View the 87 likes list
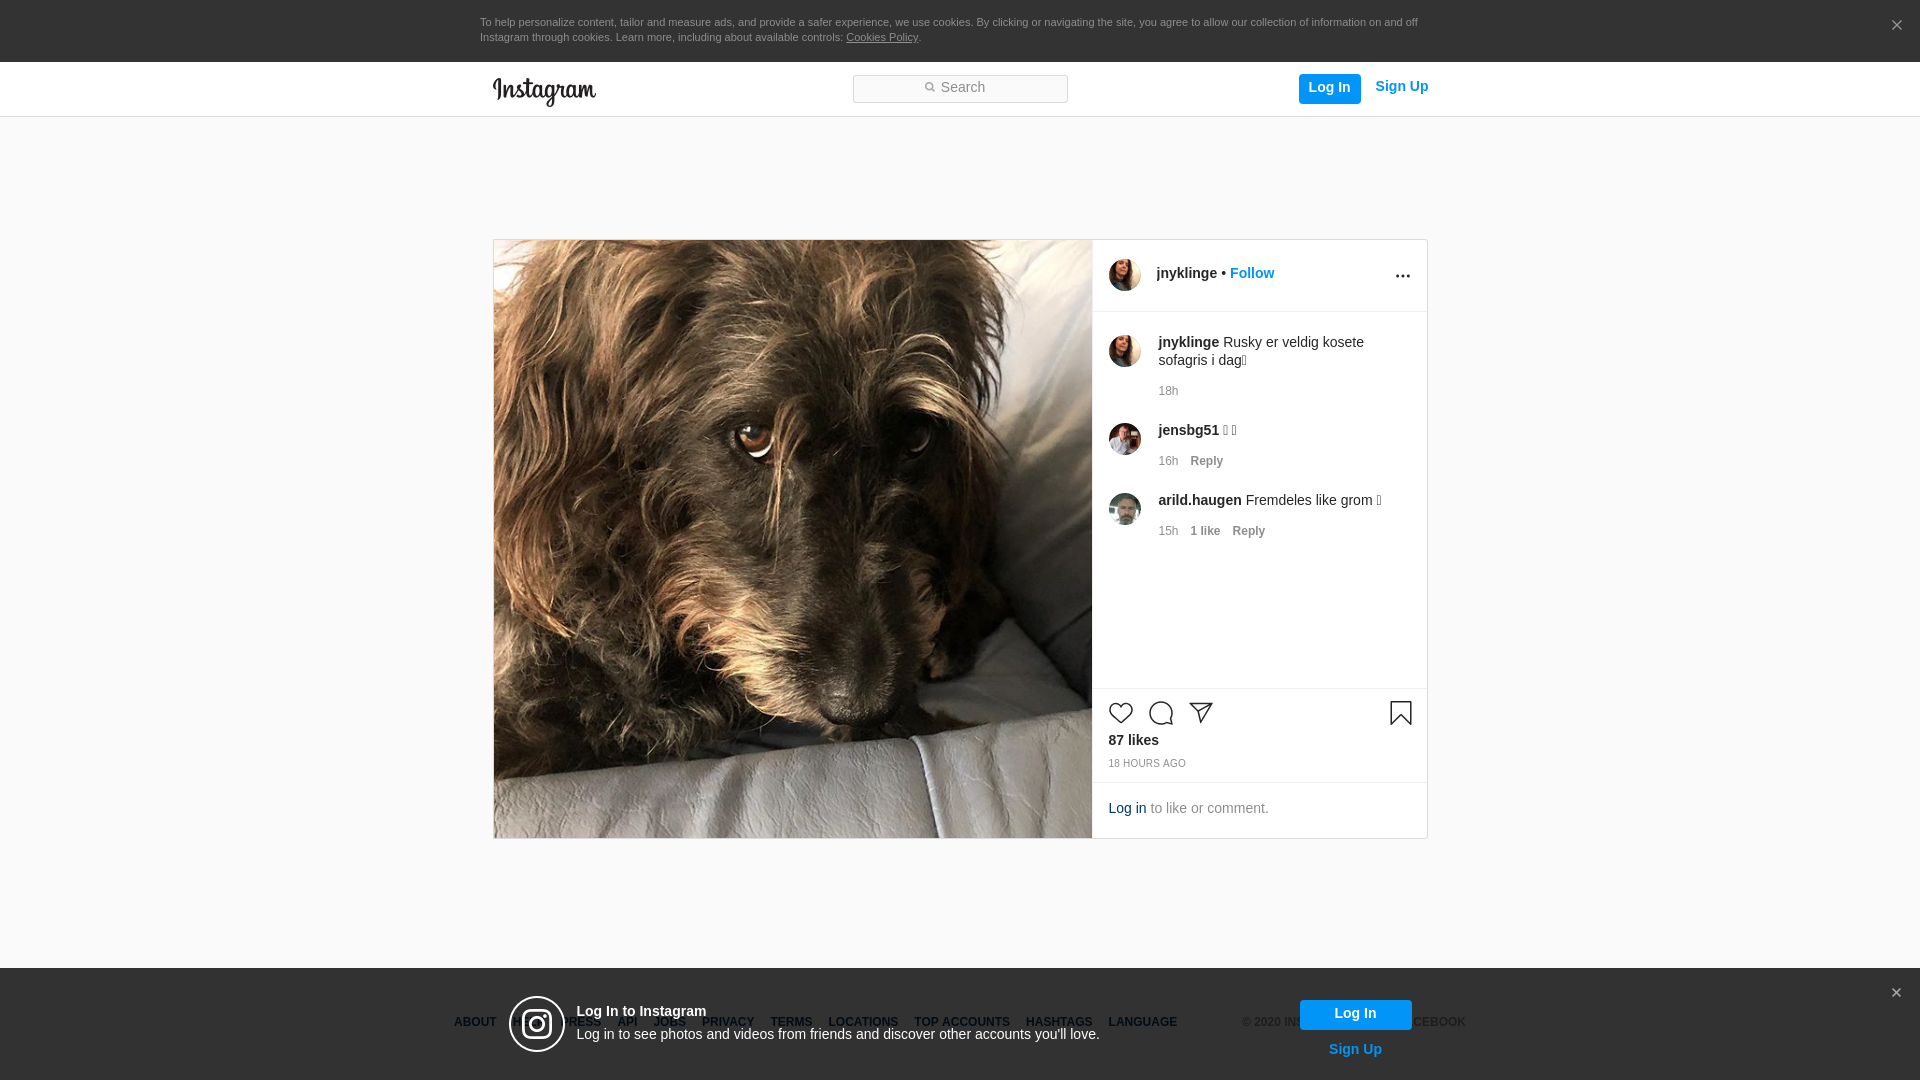Viewport: 1920px width, 1080px height. click(x=1133, y=740)
